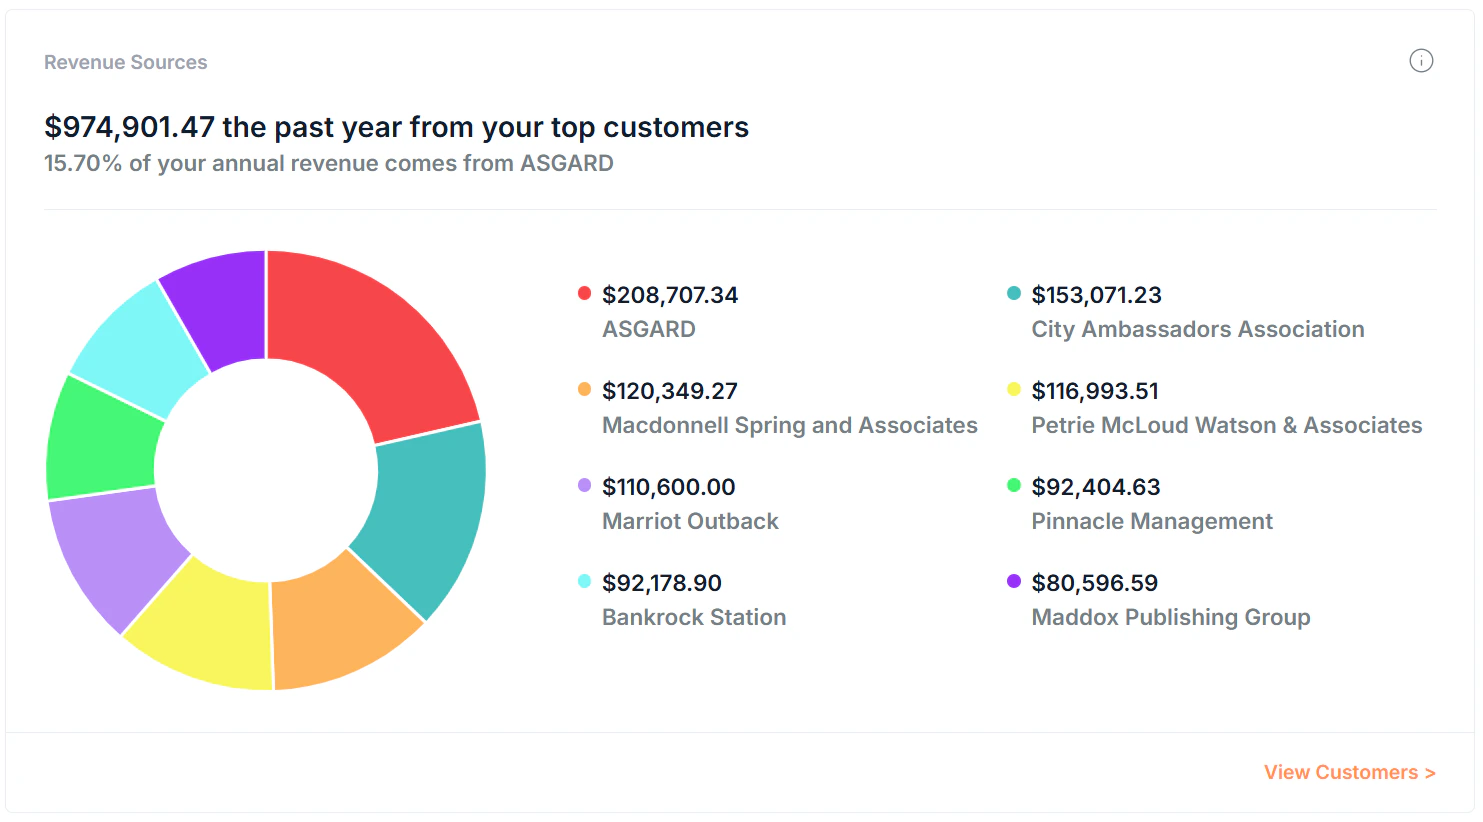Select the purple Marriot Outback legend dot
Image resolution: width=1483 pixels, height=822 pixels.
[584, 485]
